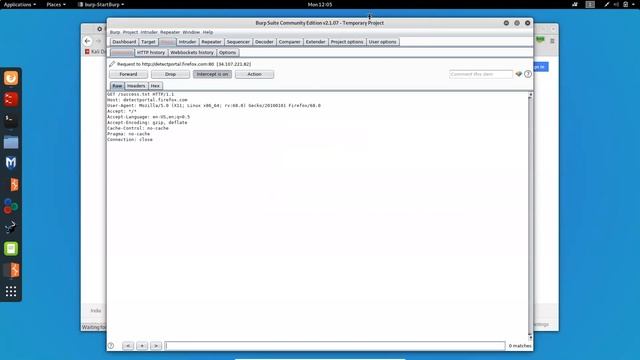Open the Files folder icon in dock
Image resolution: width=640 pixels, height=360 pixels.
11,142
